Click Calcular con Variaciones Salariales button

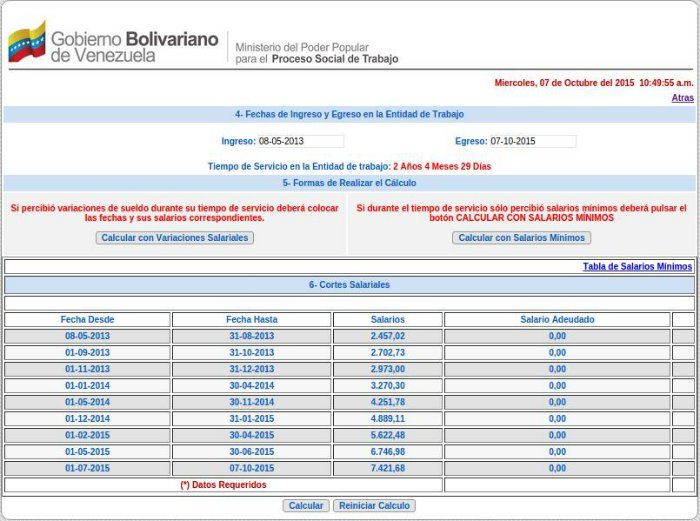click(175, 238)
